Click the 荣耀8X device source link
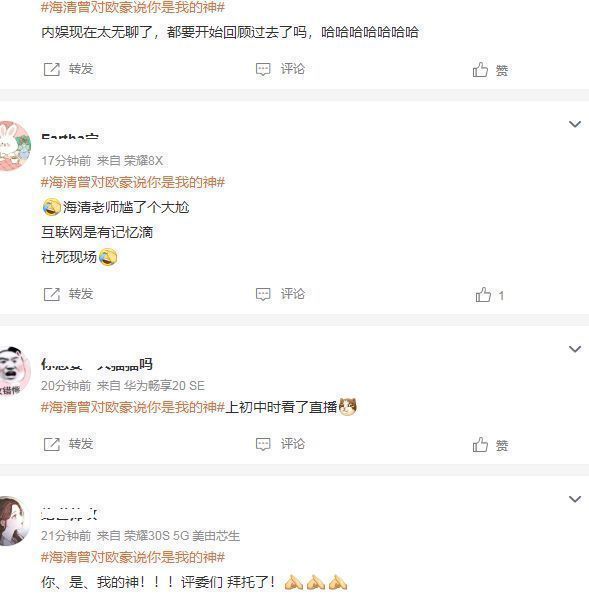 pos(144,161)
